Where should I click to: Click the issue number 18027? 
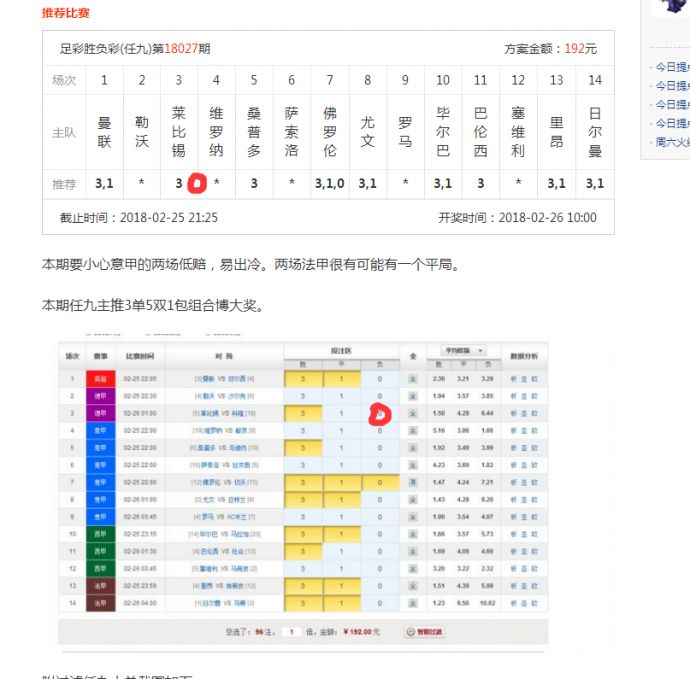181,48
